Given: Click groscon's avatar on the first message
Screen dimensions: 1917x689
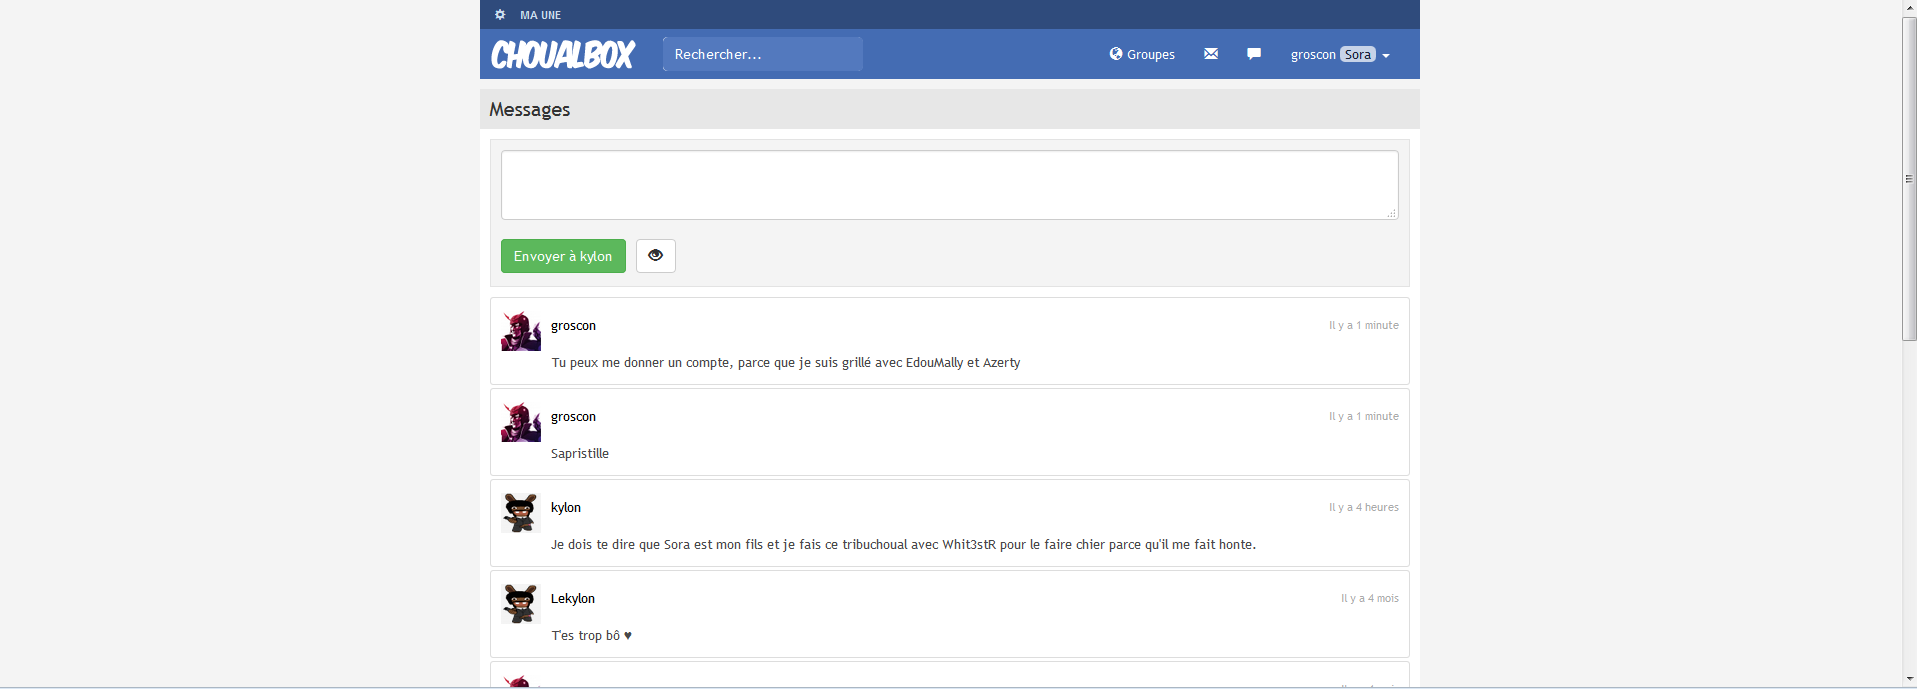Looking at the screenshot, I should (521, 331).
